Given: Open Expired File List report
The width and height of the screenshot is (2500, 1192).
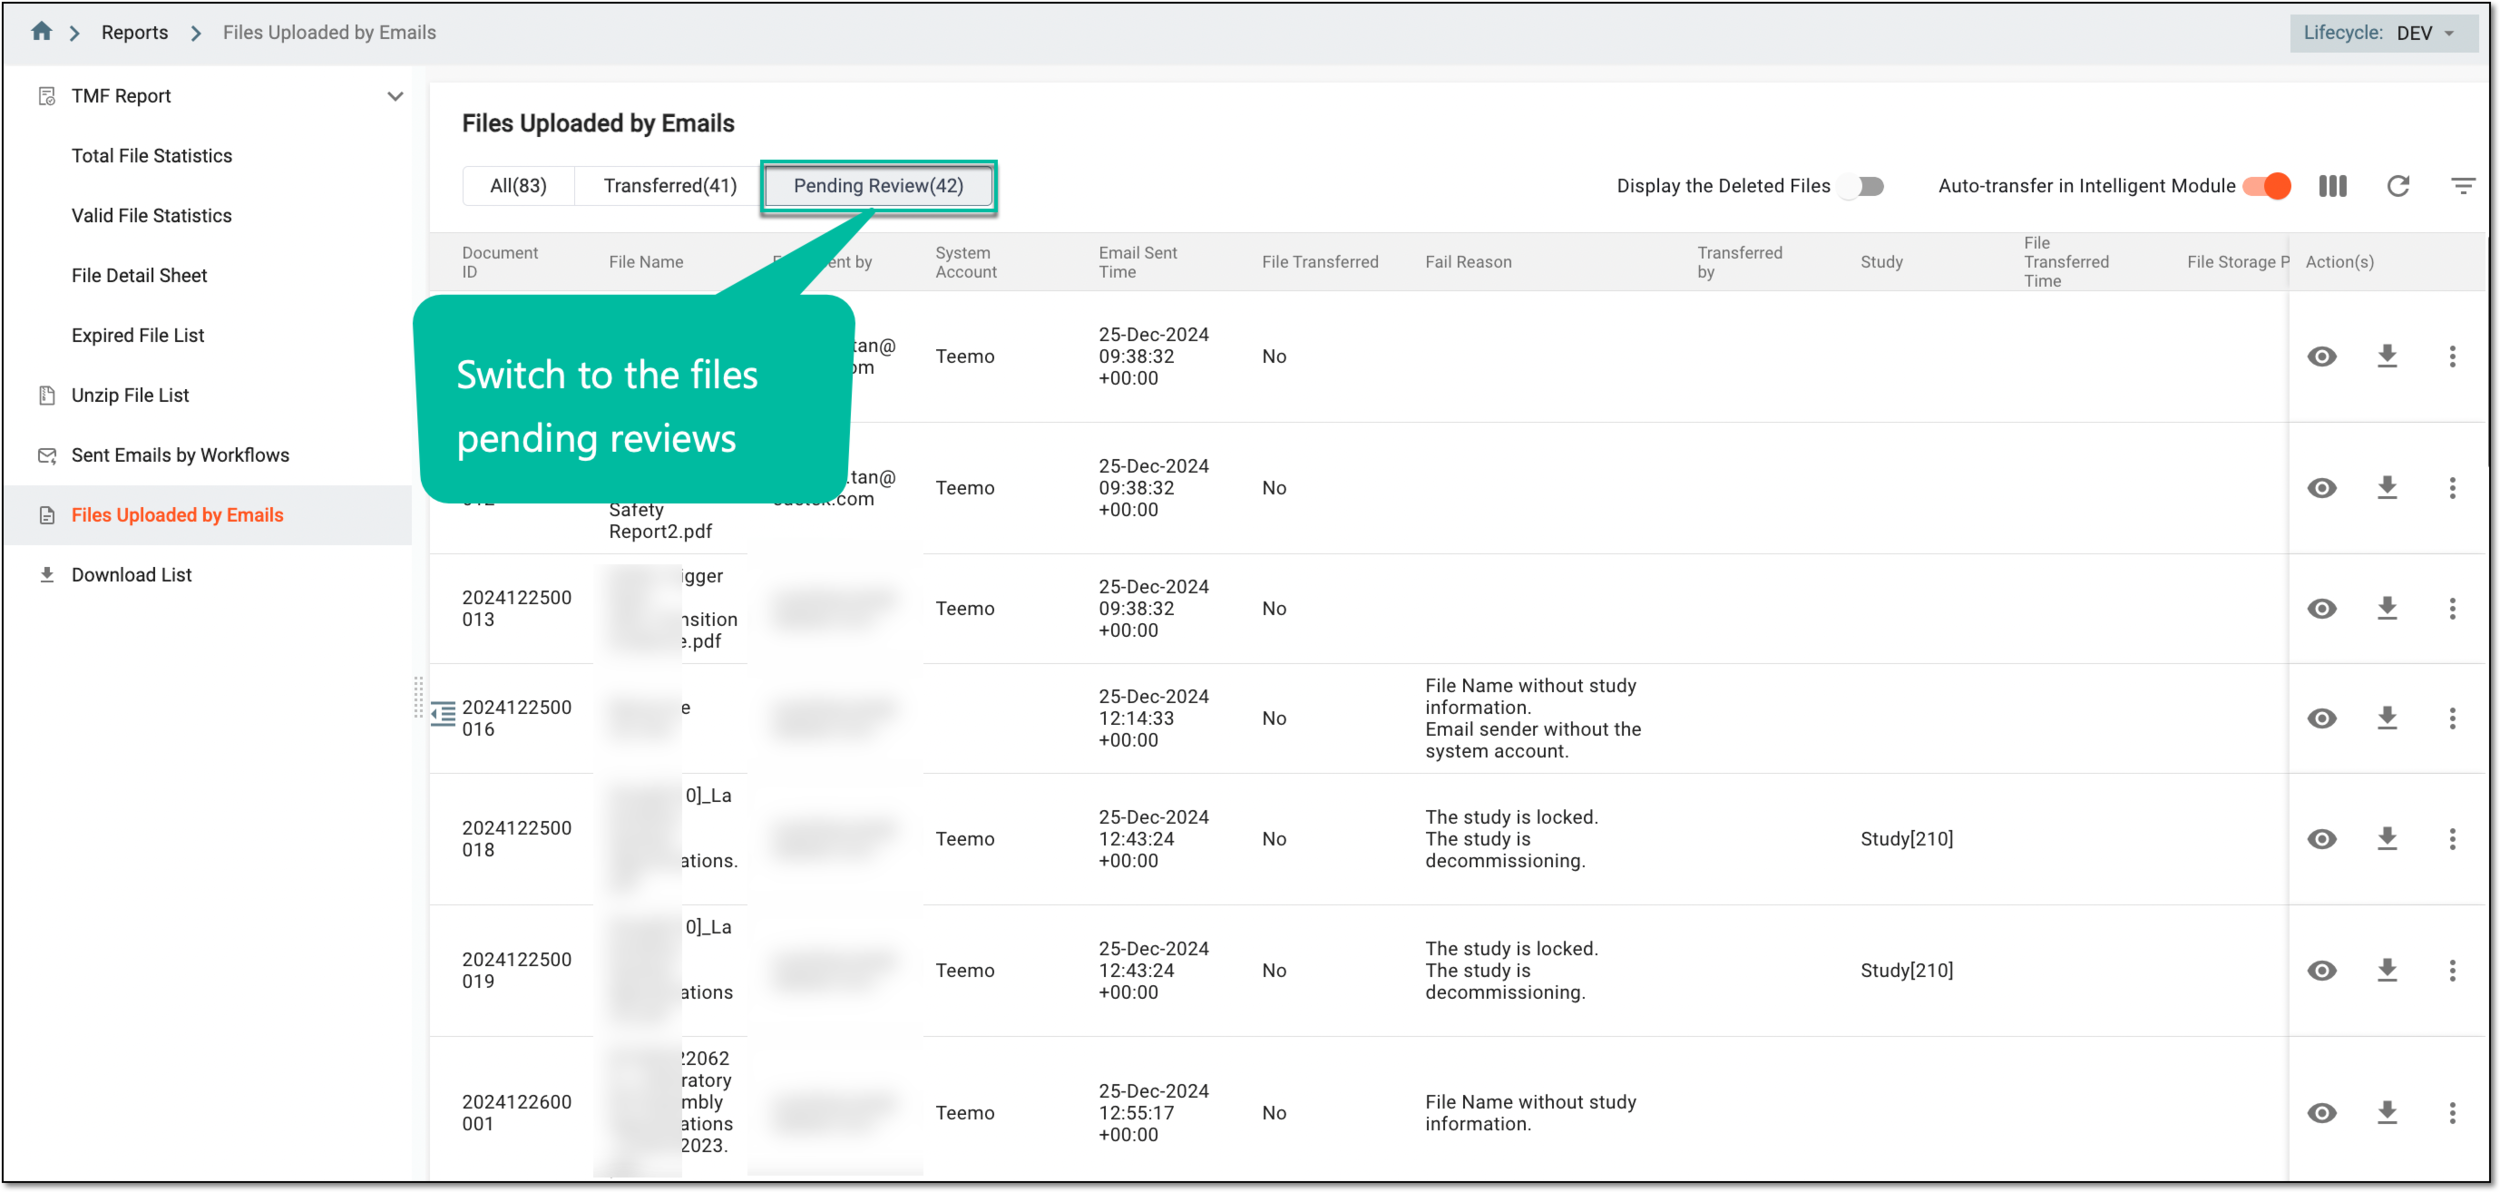Looking at the screenshot, I should coord(137,336).
